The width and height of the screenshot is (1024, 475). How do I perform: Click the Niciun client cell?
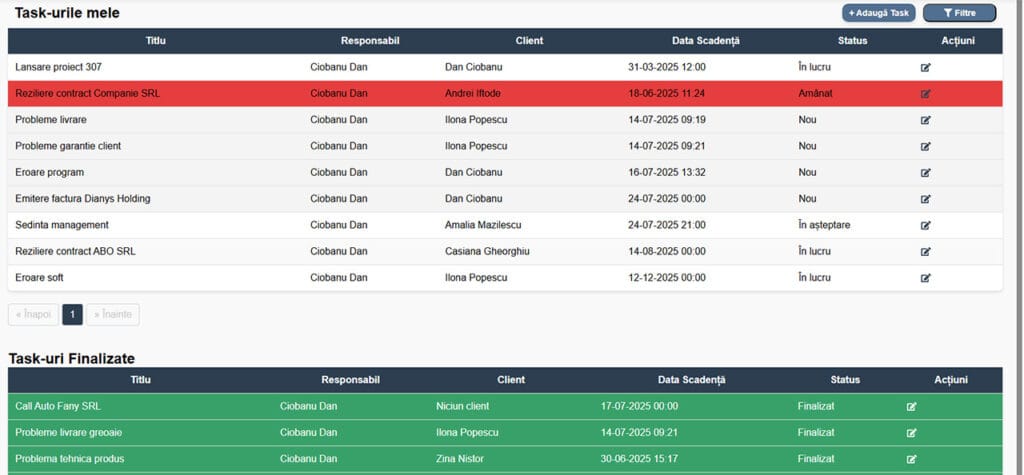(462, 406)
